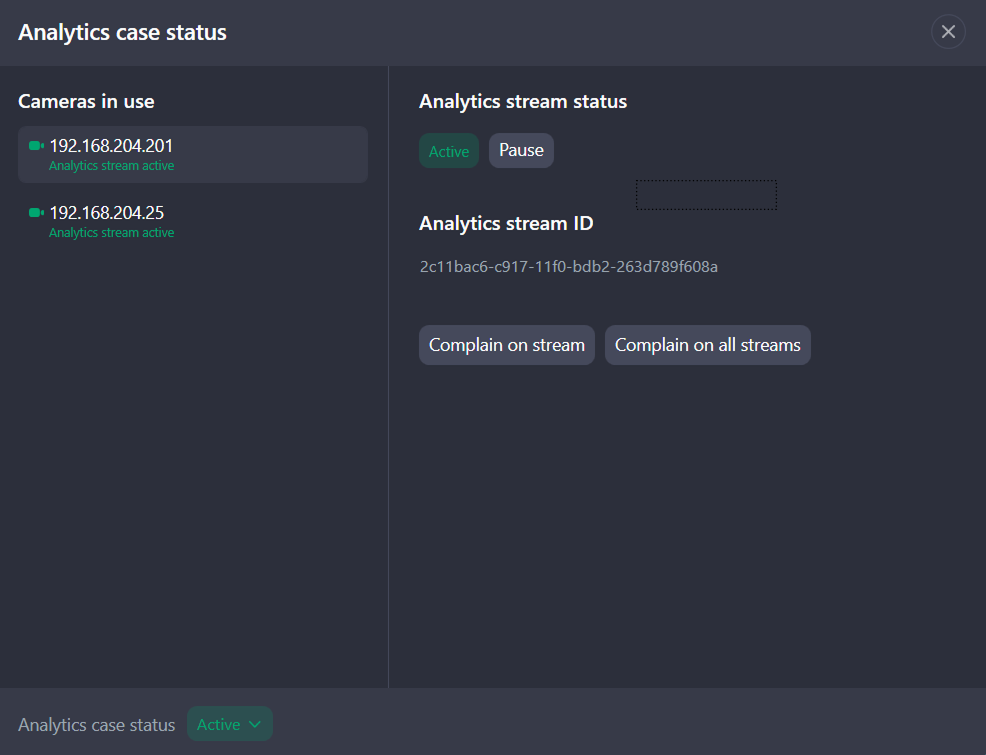
Task: Click the camera icon beside 192.168.204.25
Action: (x=36, y=213)
